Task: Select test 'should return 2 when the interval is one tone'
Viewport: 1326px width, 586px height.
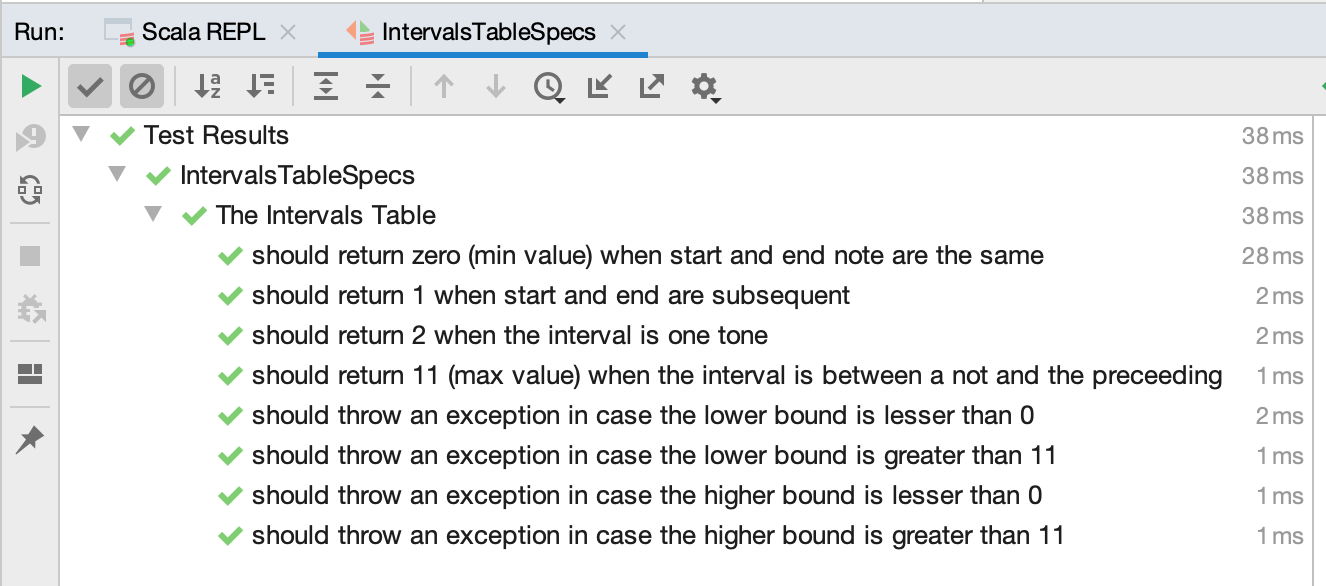Action: click(510, 335)
